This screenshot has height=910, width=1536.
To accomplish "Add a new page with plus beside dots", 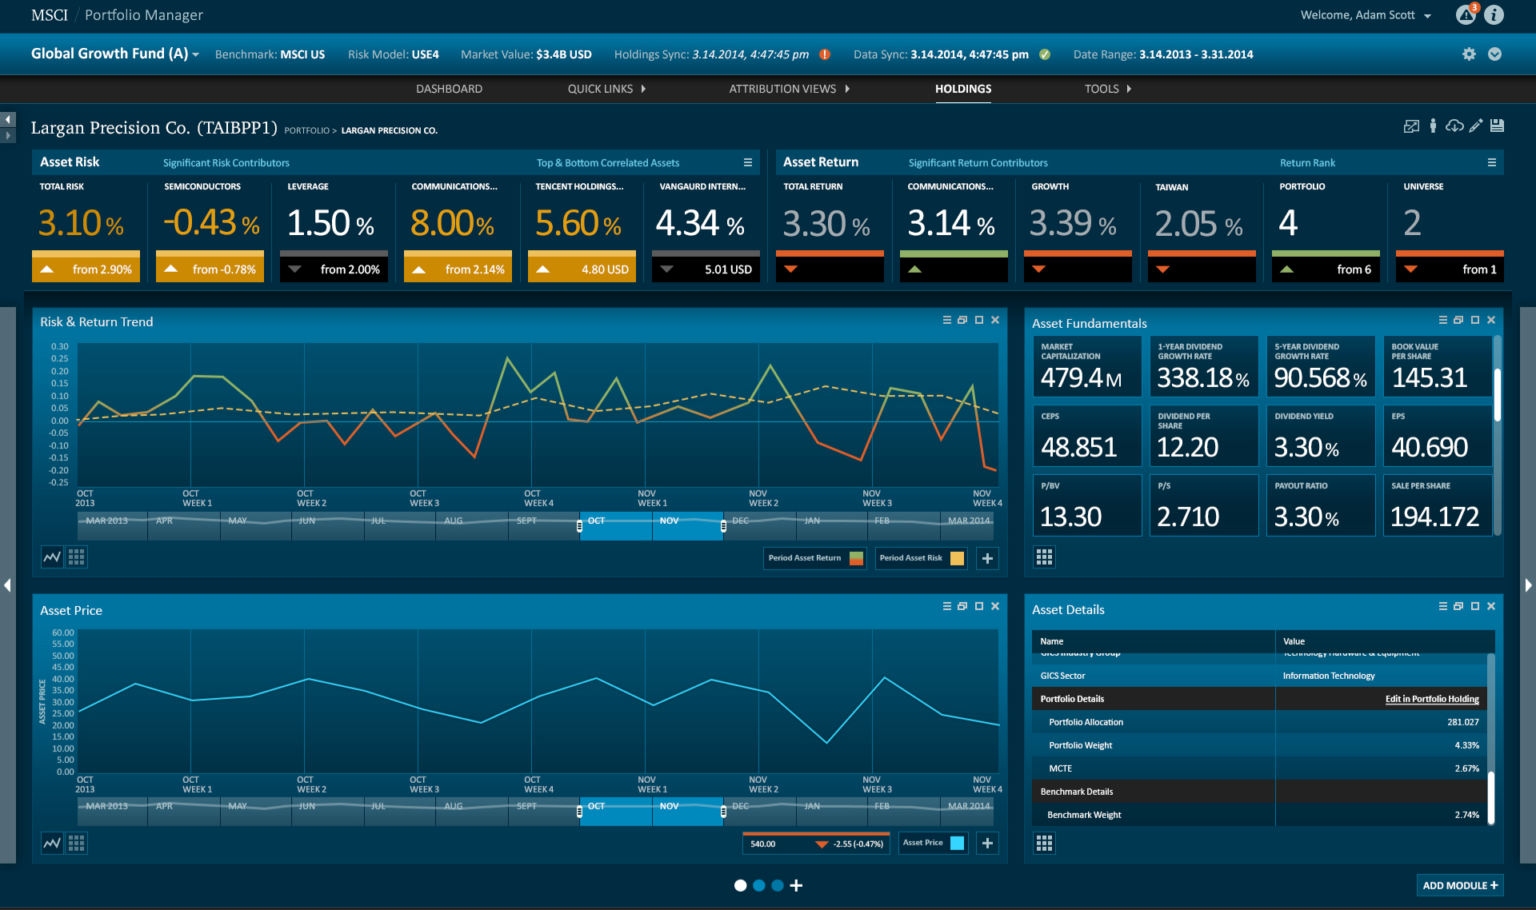I will 796,885.
